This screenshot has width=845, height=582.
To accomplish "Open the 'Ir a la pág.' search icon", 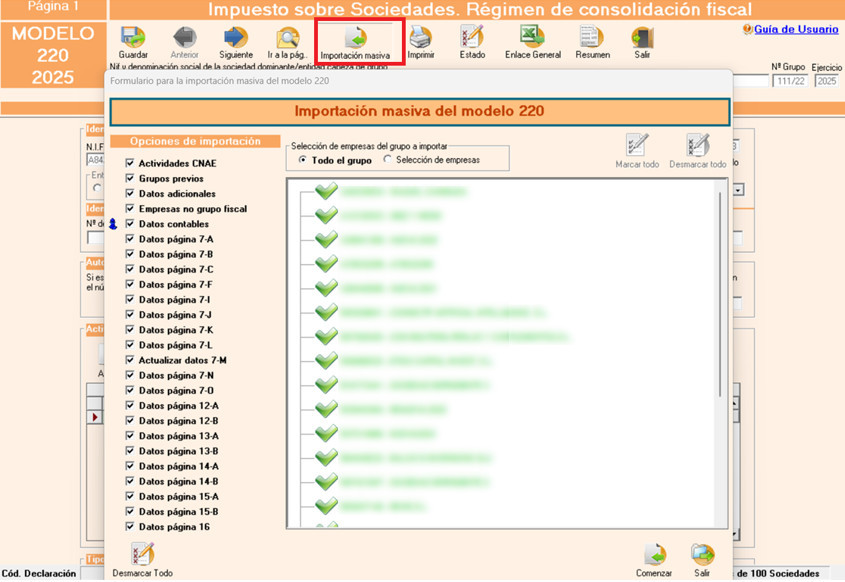I will tap(288, 38).
